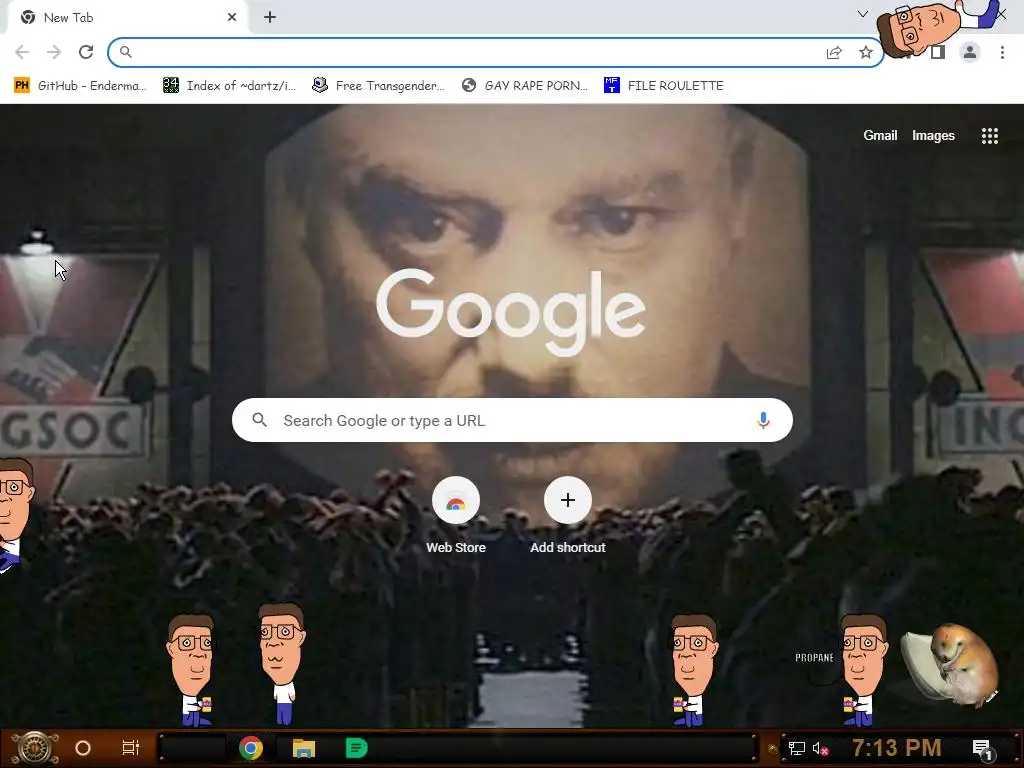This screenshot has height=768, width=1024.
Task: Click the Chrome icon on the taskbar
Action: click(251, 748)
